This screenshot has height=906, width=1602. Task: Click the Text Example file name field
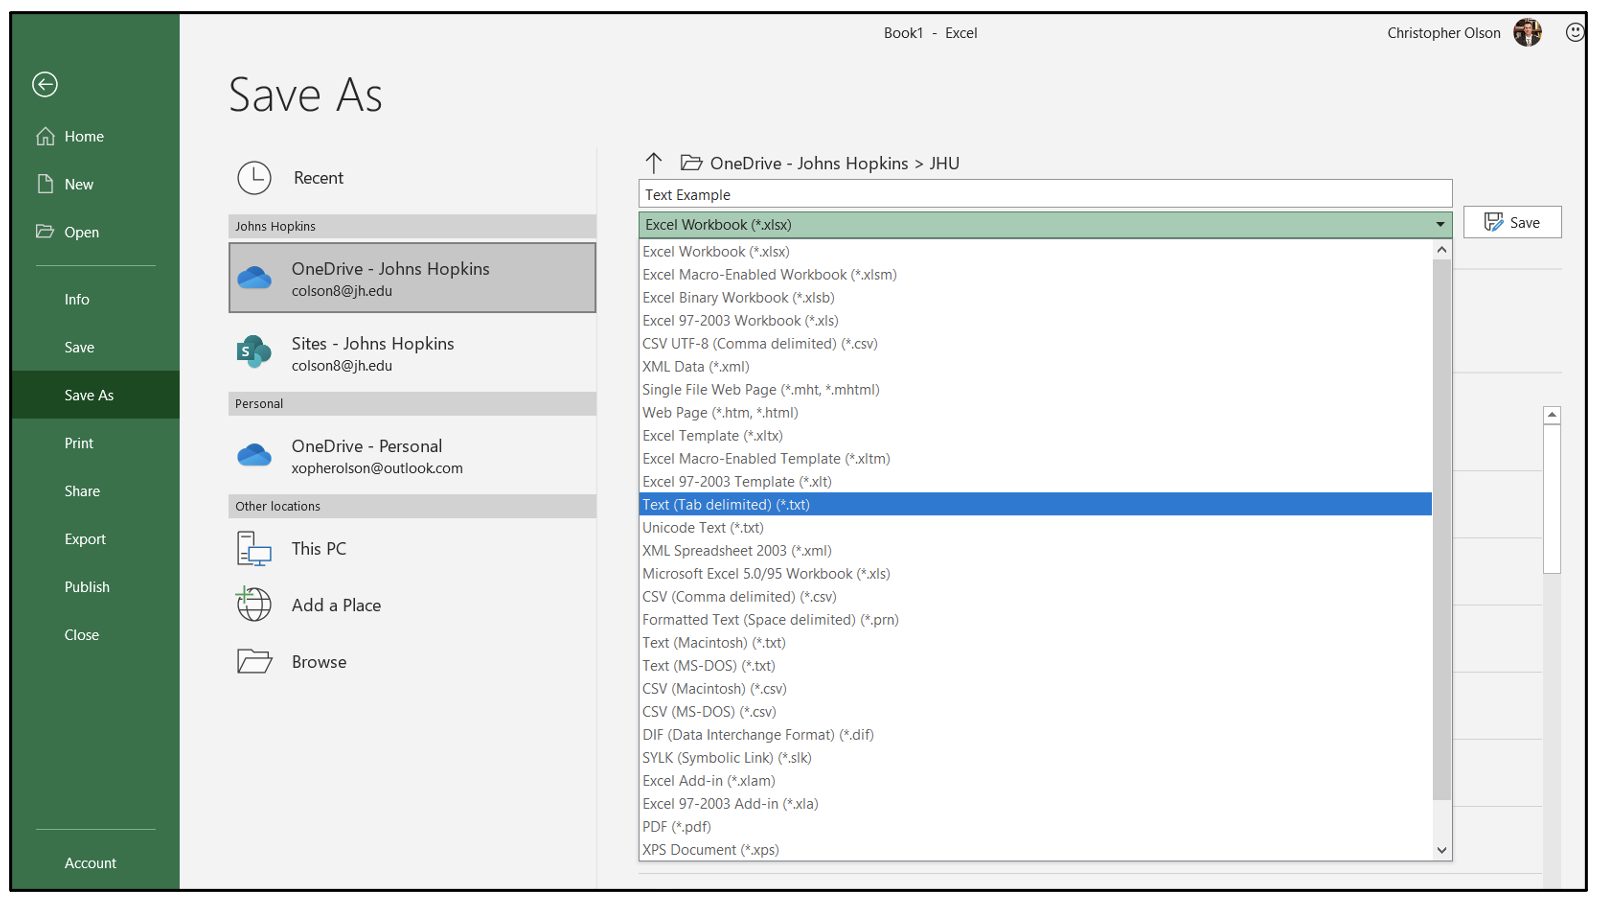pos(1045,194)
